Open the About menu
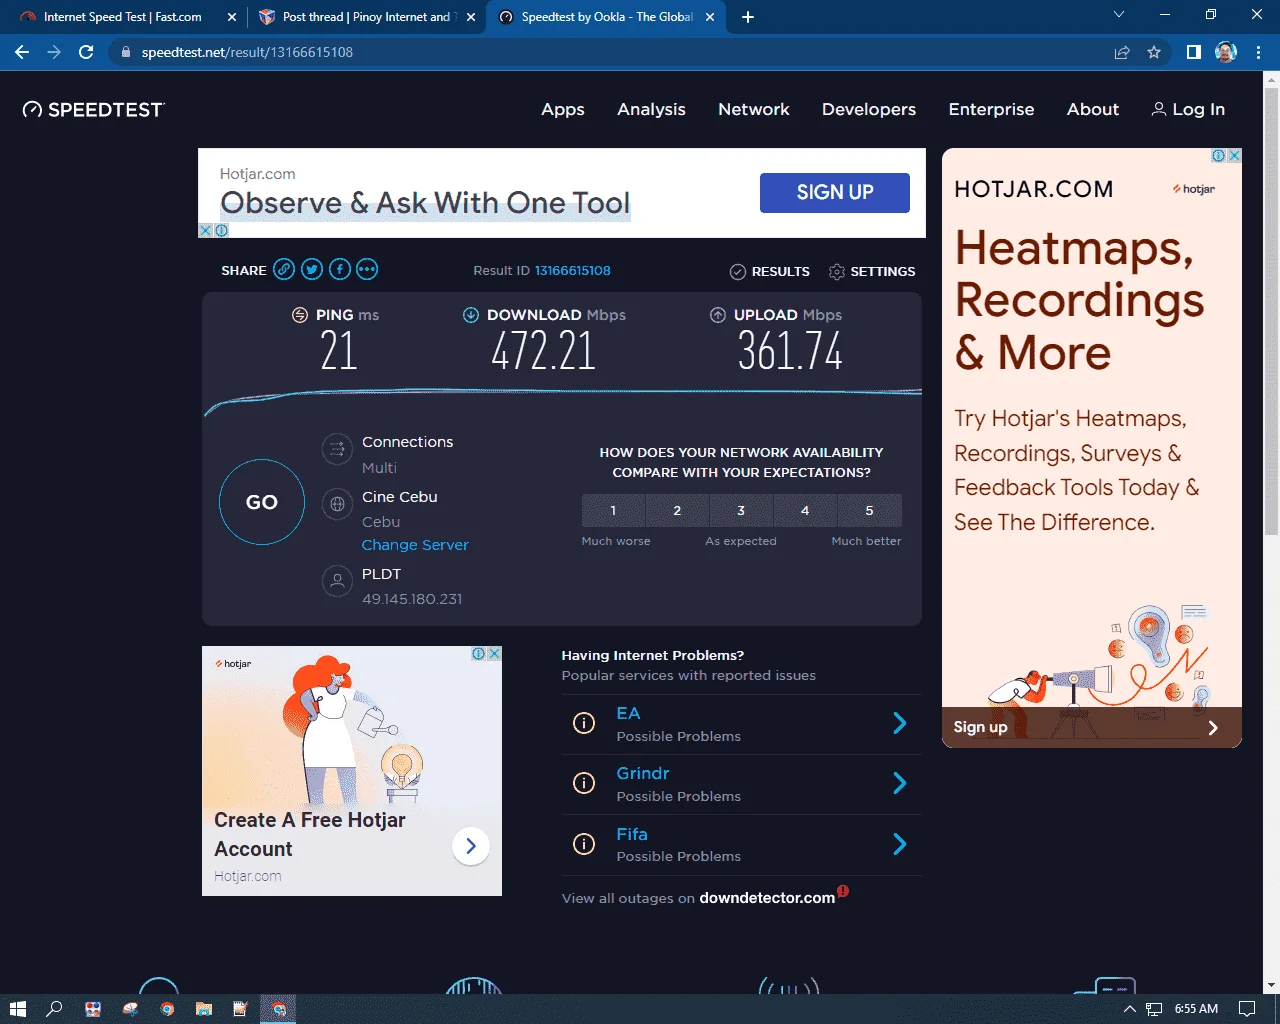 tap(1093, 109)
